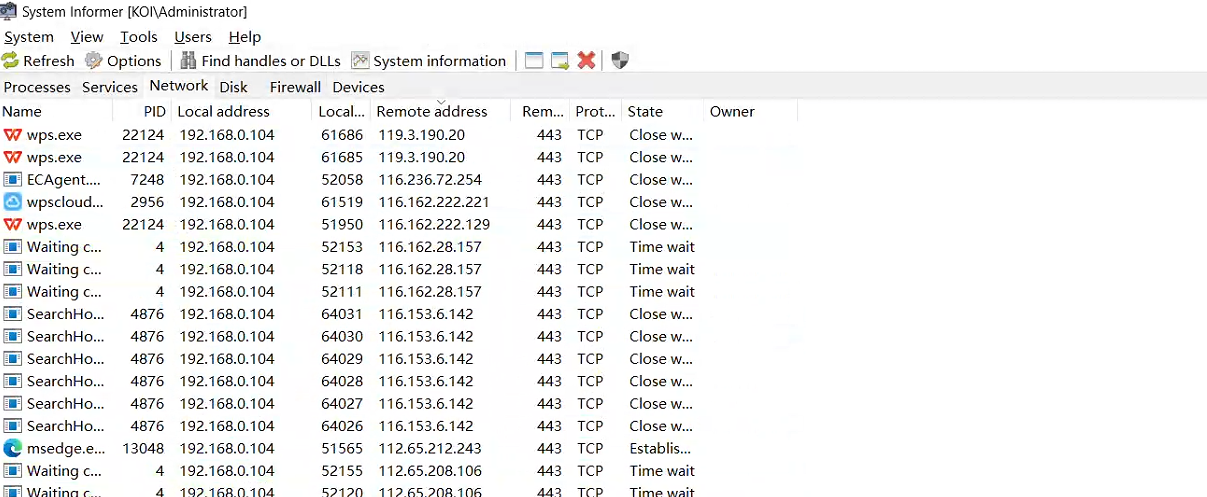Click remote address 116.162.222.129
This screenshot has height=497, width=1207.
coord(434,224)
